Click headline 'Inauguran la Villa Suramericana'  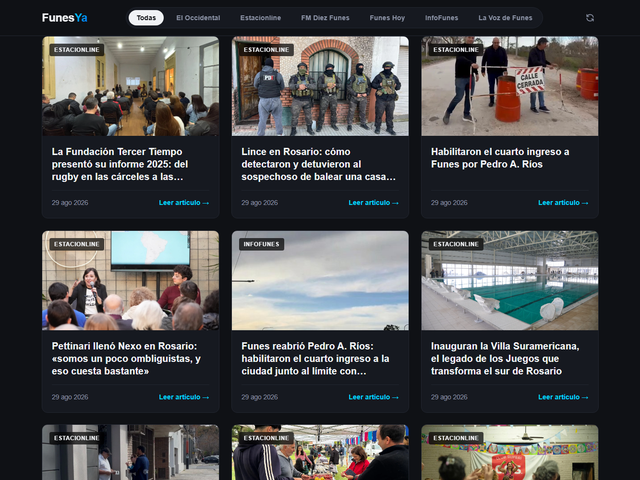pyautogui.click(x=505, y=358)
